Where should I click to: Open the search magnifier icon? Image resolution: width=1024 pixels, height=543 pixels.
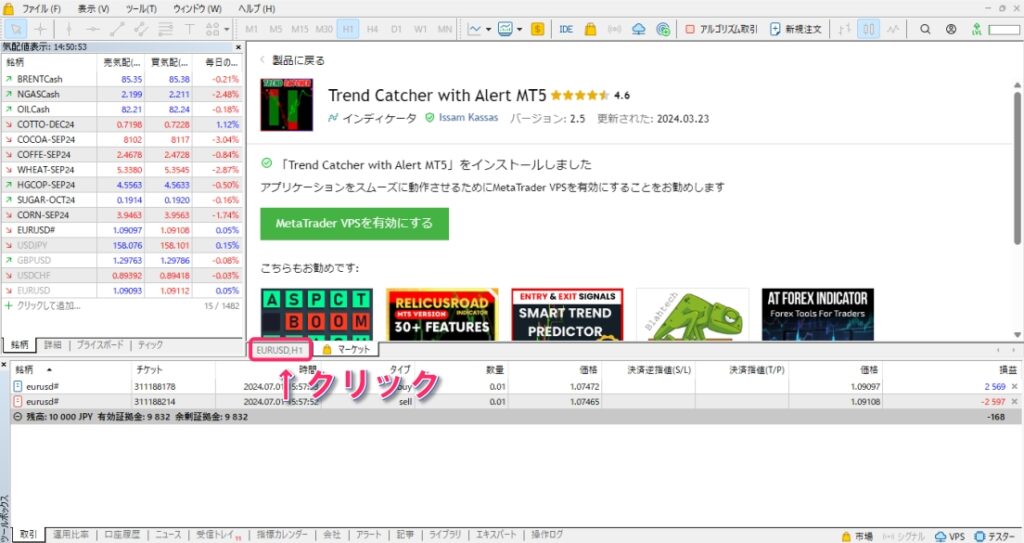pyautogui.click(x=925, y=29)
